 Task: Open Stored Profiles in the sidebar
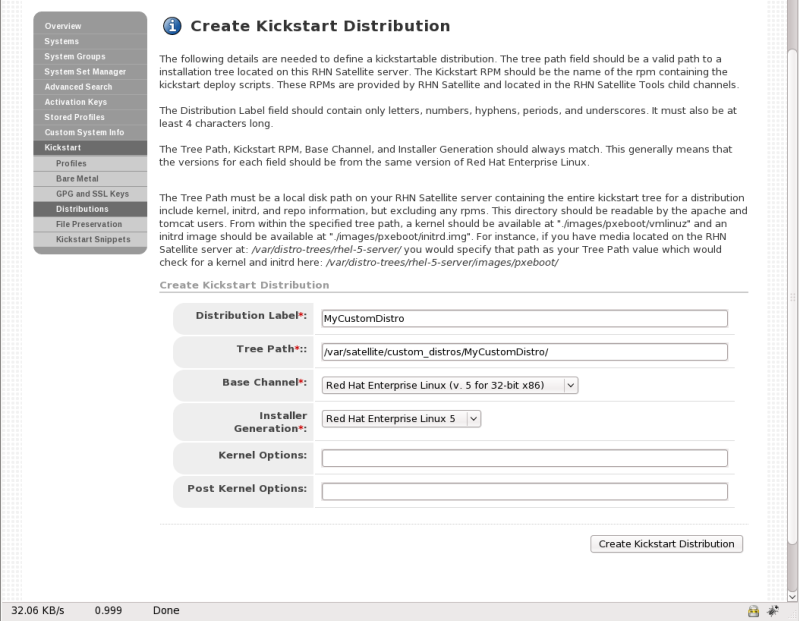click(76, 117)
